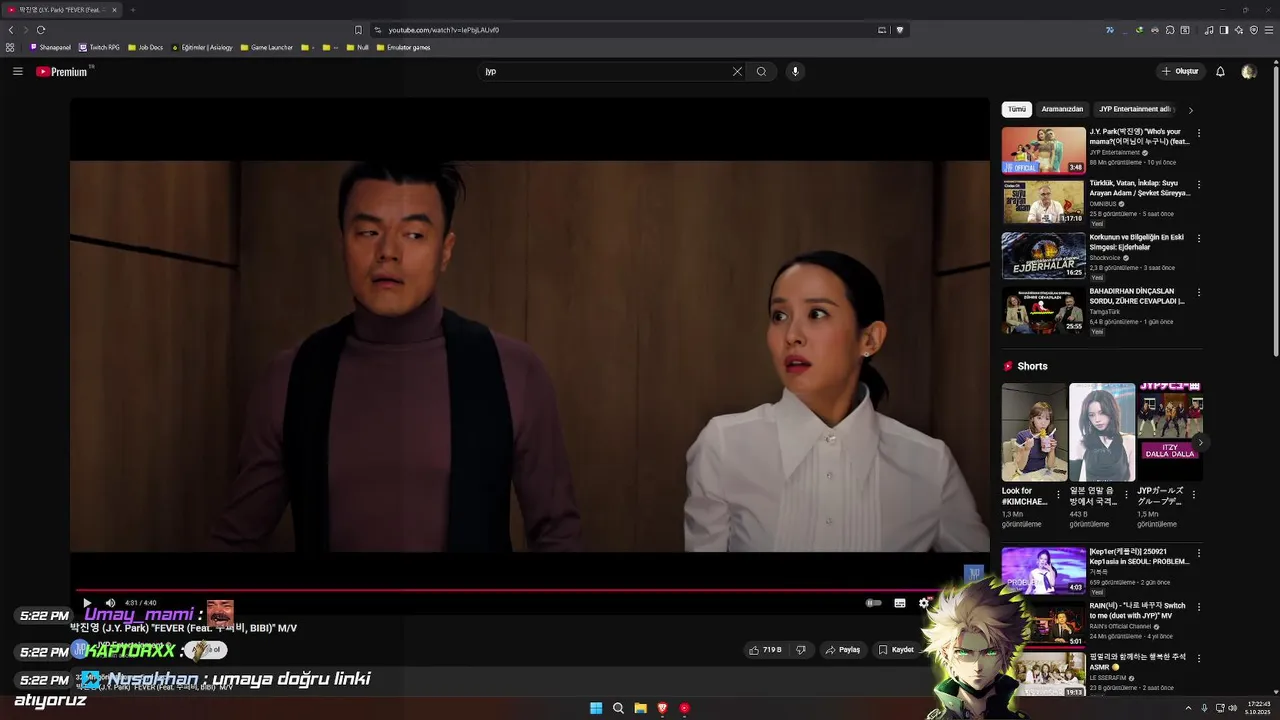Go to YouTube Premium home logo
The image size is (1280, 720).
(63, 72)
